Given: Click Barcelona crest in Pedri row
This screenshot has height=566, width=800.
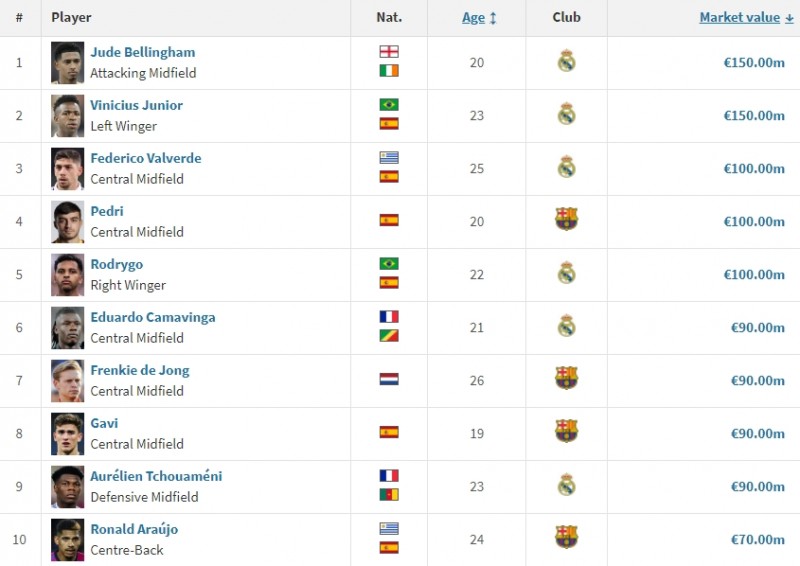Looking at the screenshot, I should (x=566, y=220).
